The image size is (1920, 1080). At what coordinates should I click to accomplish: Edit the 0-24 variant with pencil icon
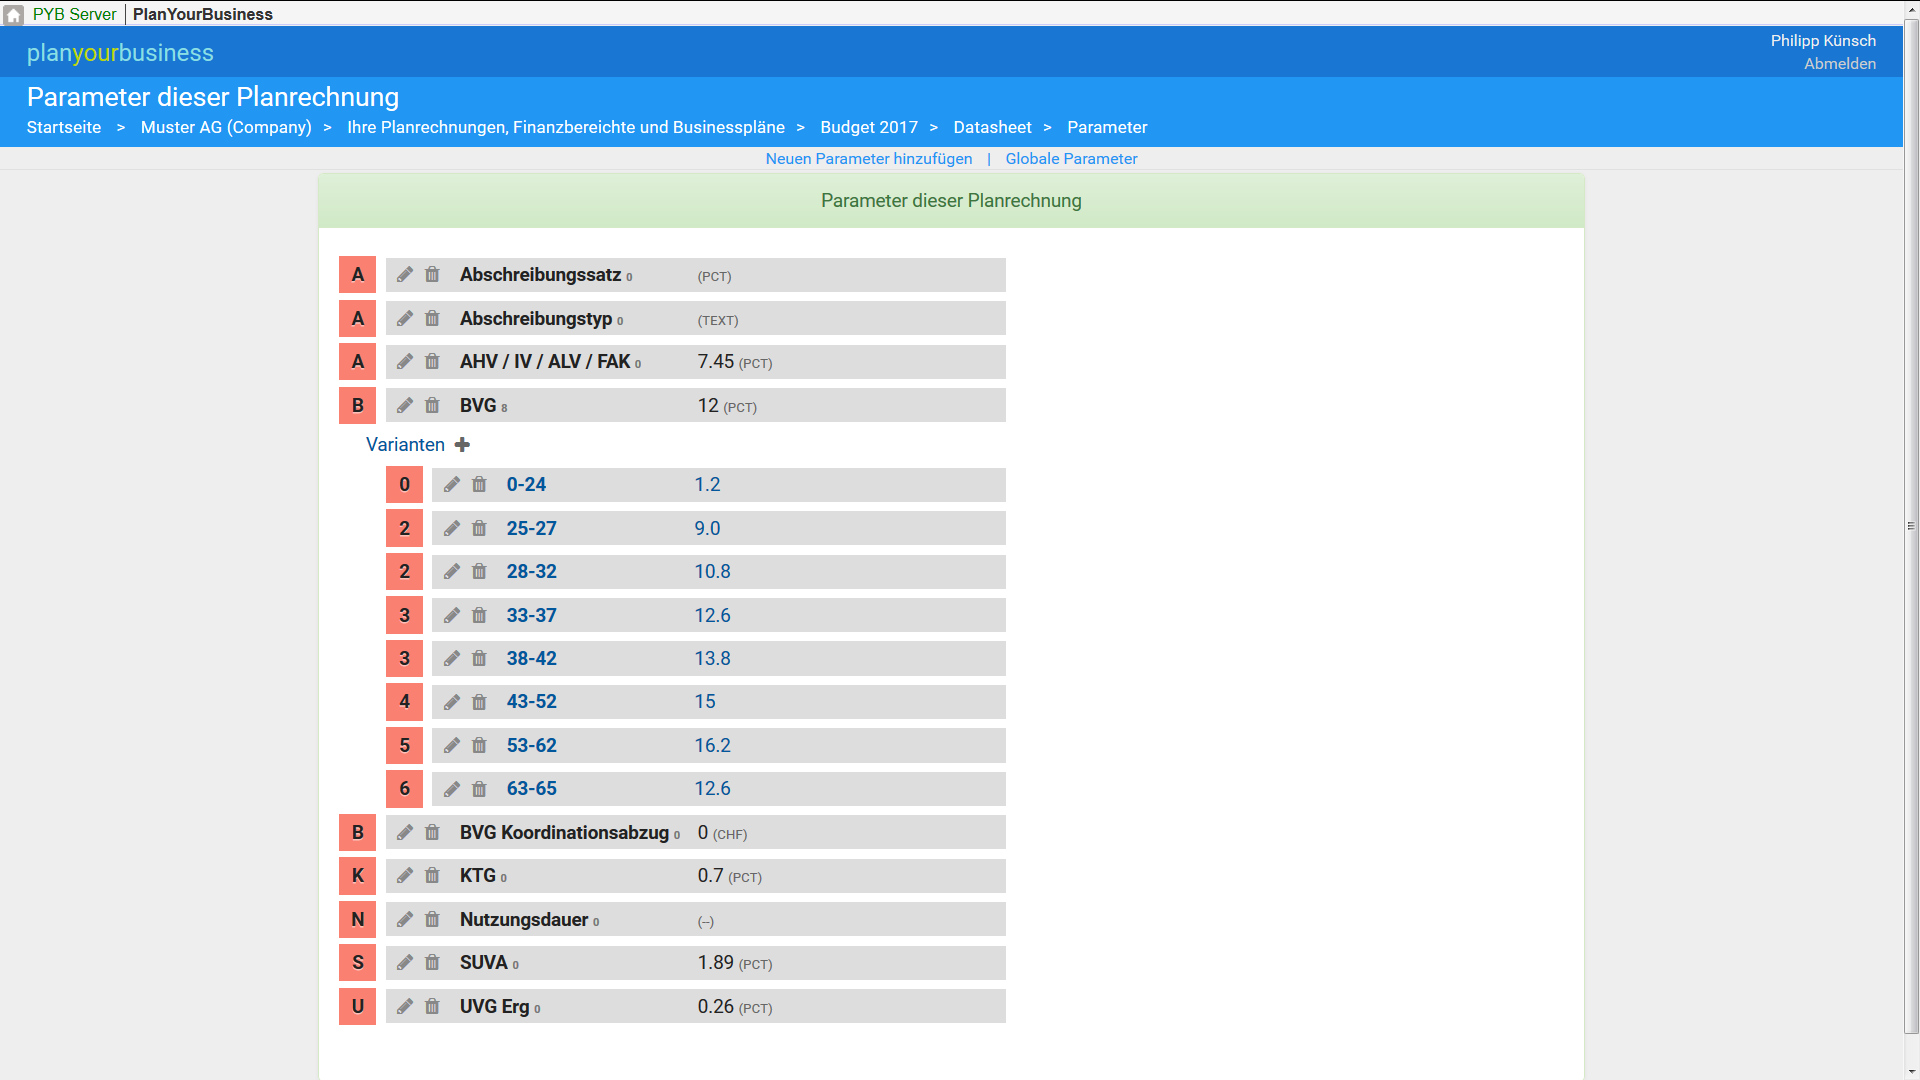[452, 485]
